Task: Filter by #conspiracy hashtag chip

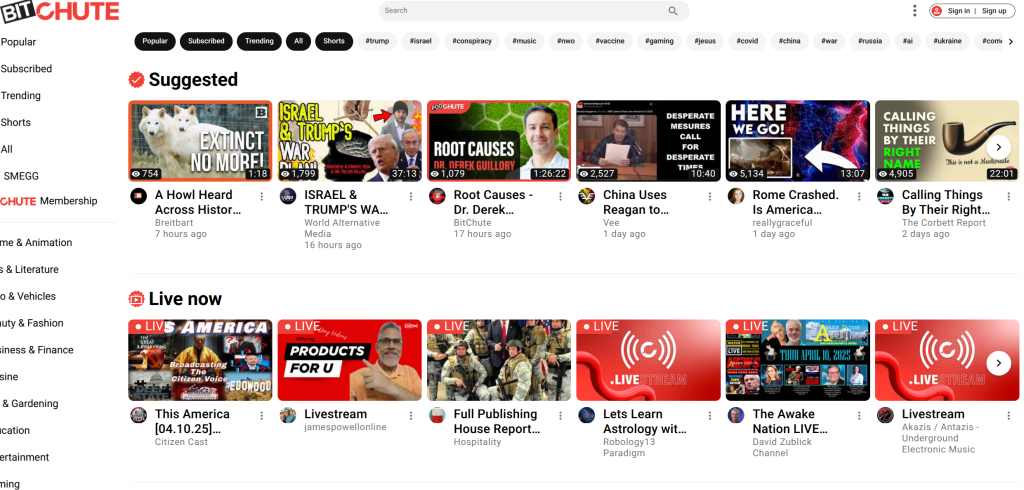Action: coord(472,41)
